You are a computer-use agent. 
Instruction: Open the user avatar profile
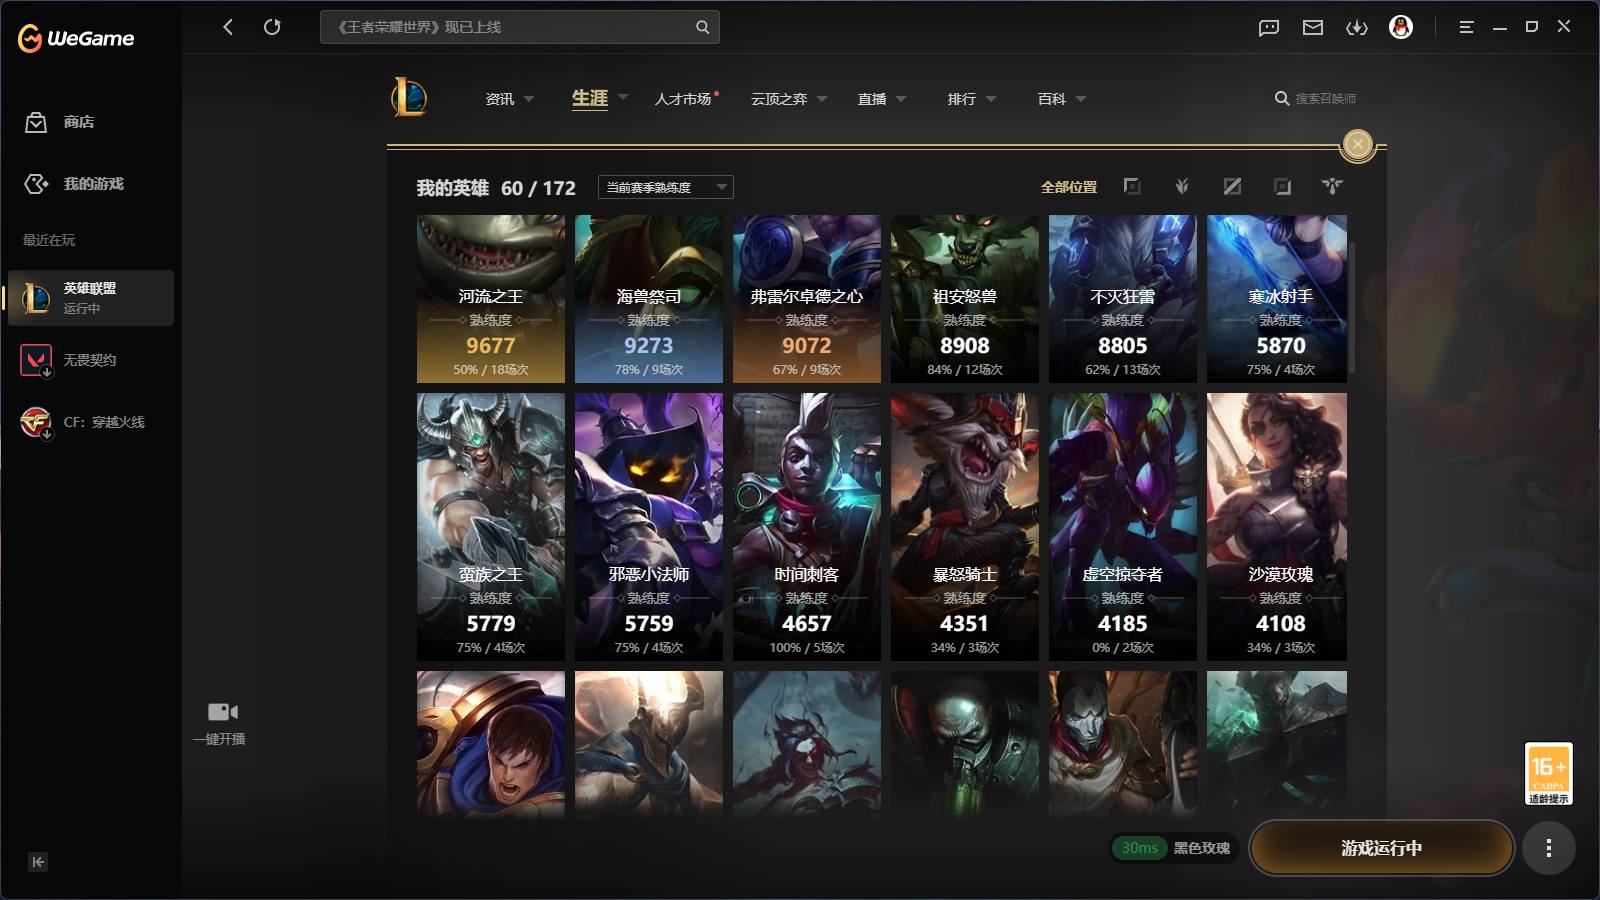(1401, 28)
